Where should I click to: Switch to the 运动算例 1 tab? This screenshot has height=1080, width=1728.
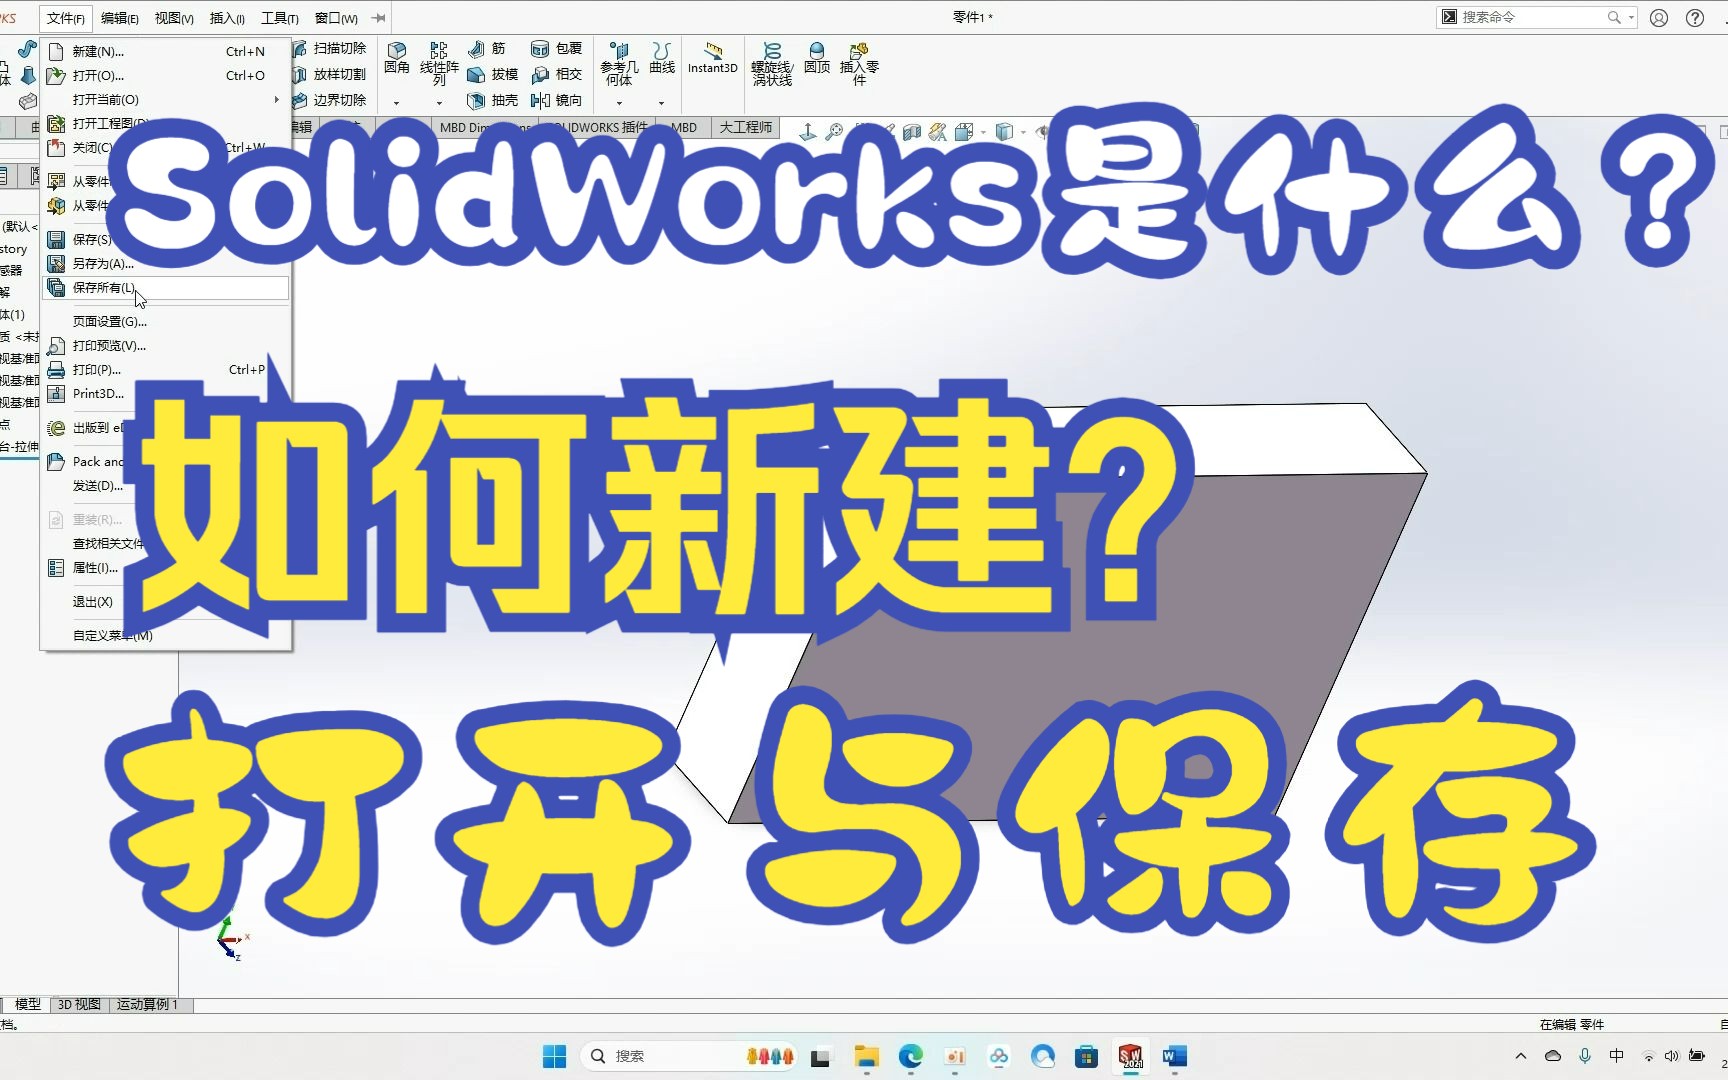tap(147, 1004)
